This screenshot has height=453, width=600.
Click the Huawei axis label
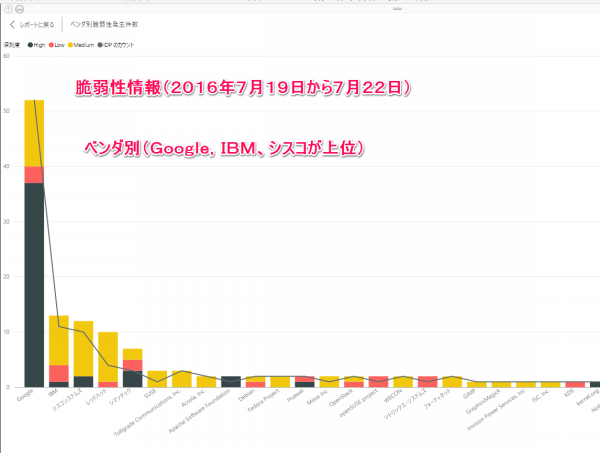coord(295,396)
